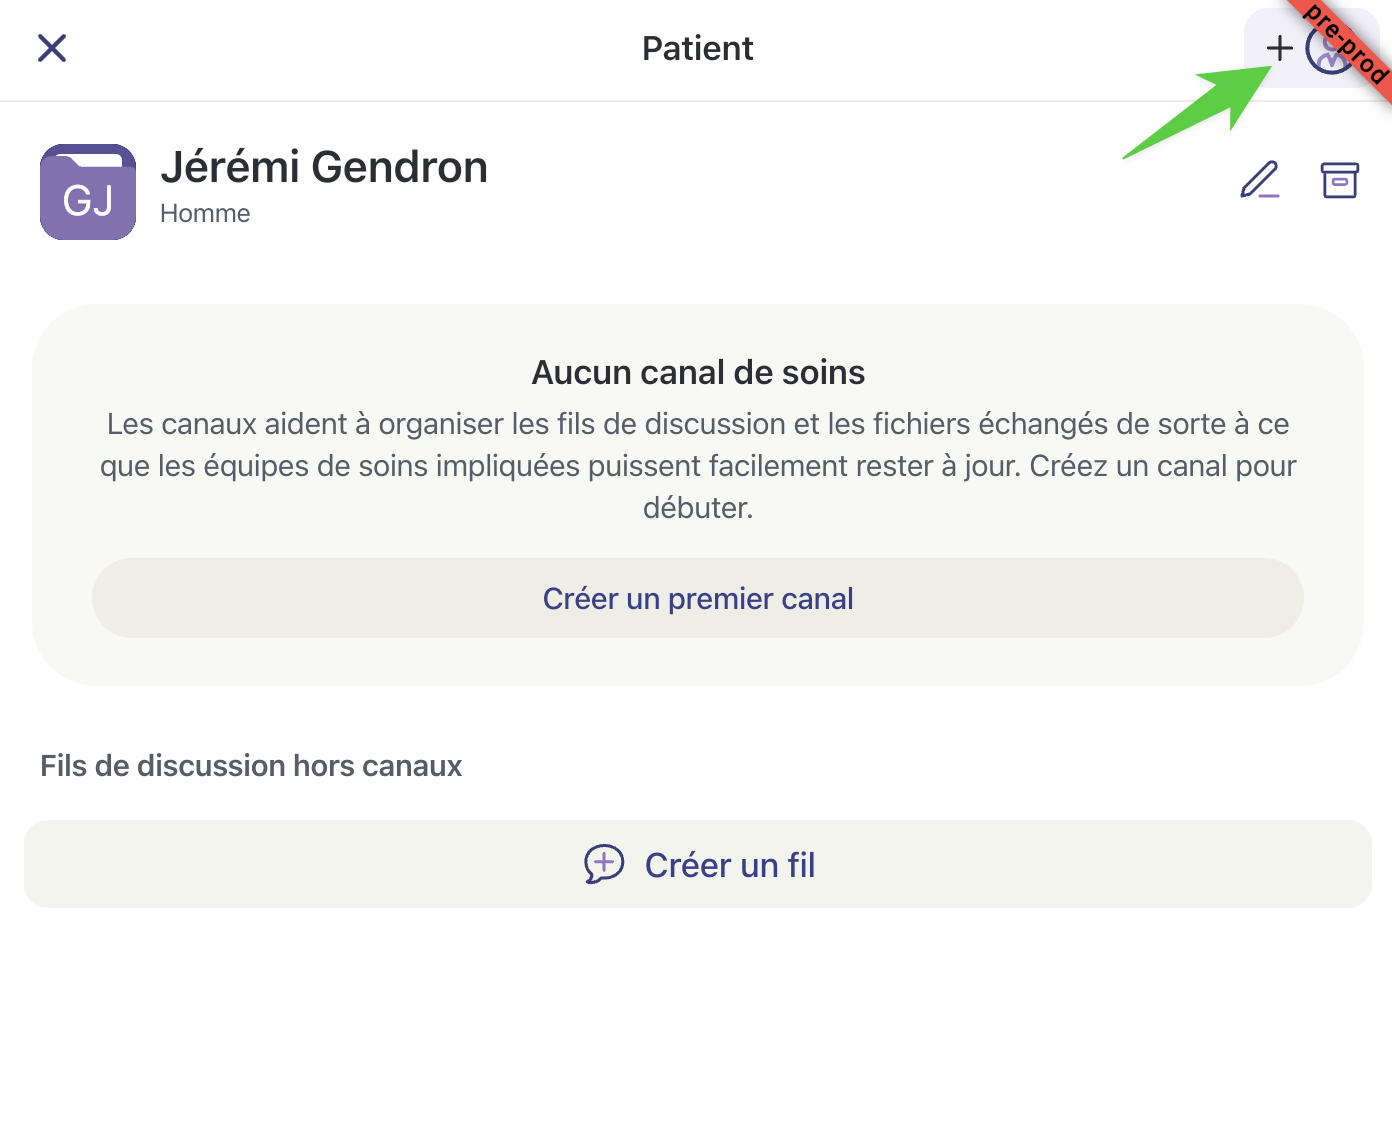The image size is (1392, 1130).
Task: Click the word débuter in the description
Action: point(698,508)
